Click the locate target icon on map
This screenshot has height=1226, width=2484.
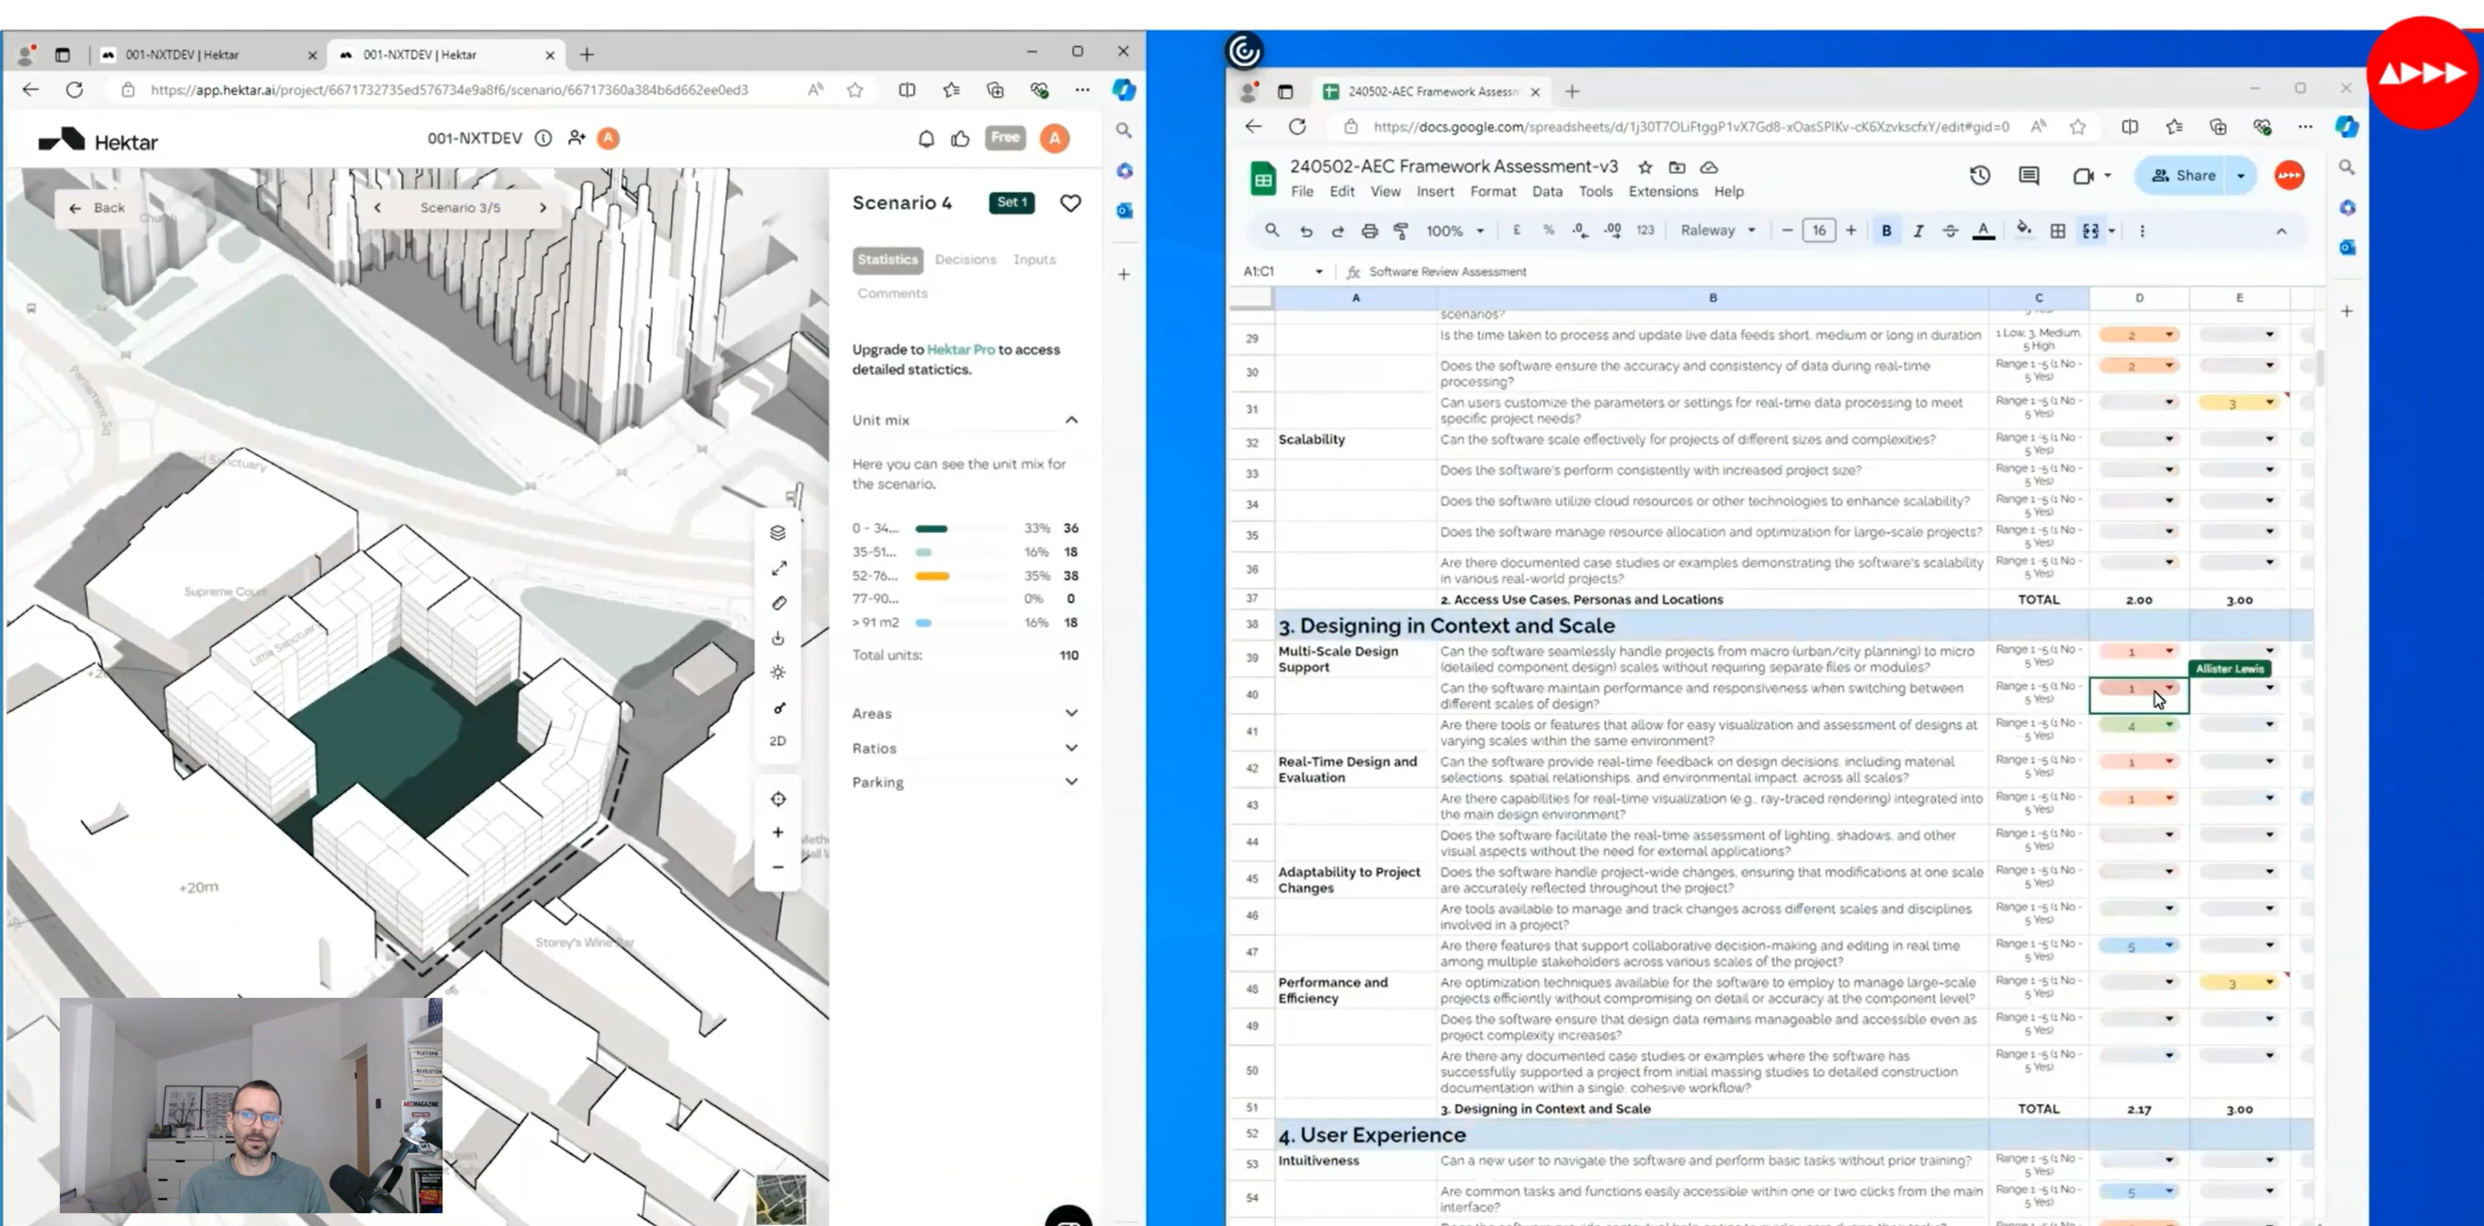click(778, 799)
